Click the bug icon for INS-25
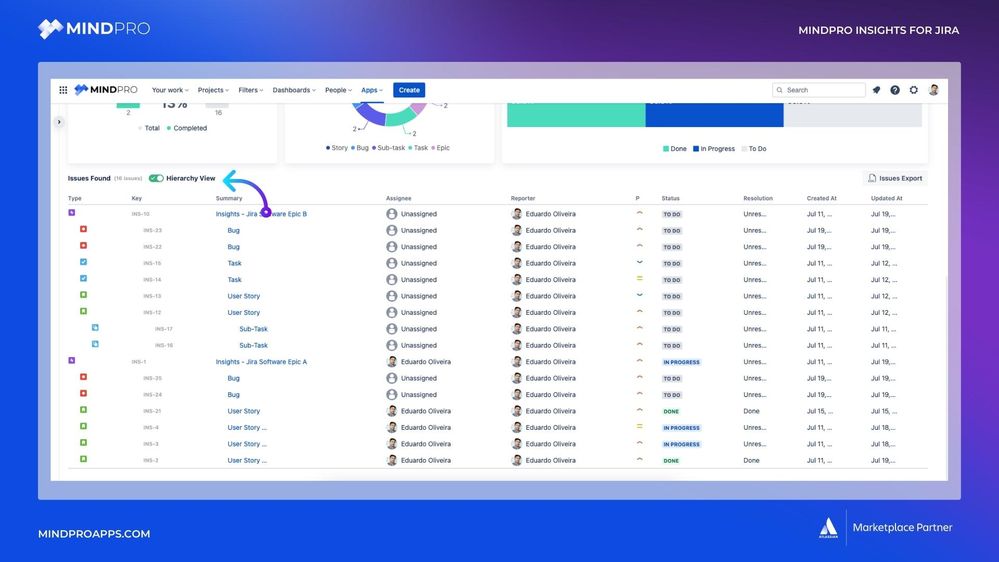 click(x=83, y=377)
